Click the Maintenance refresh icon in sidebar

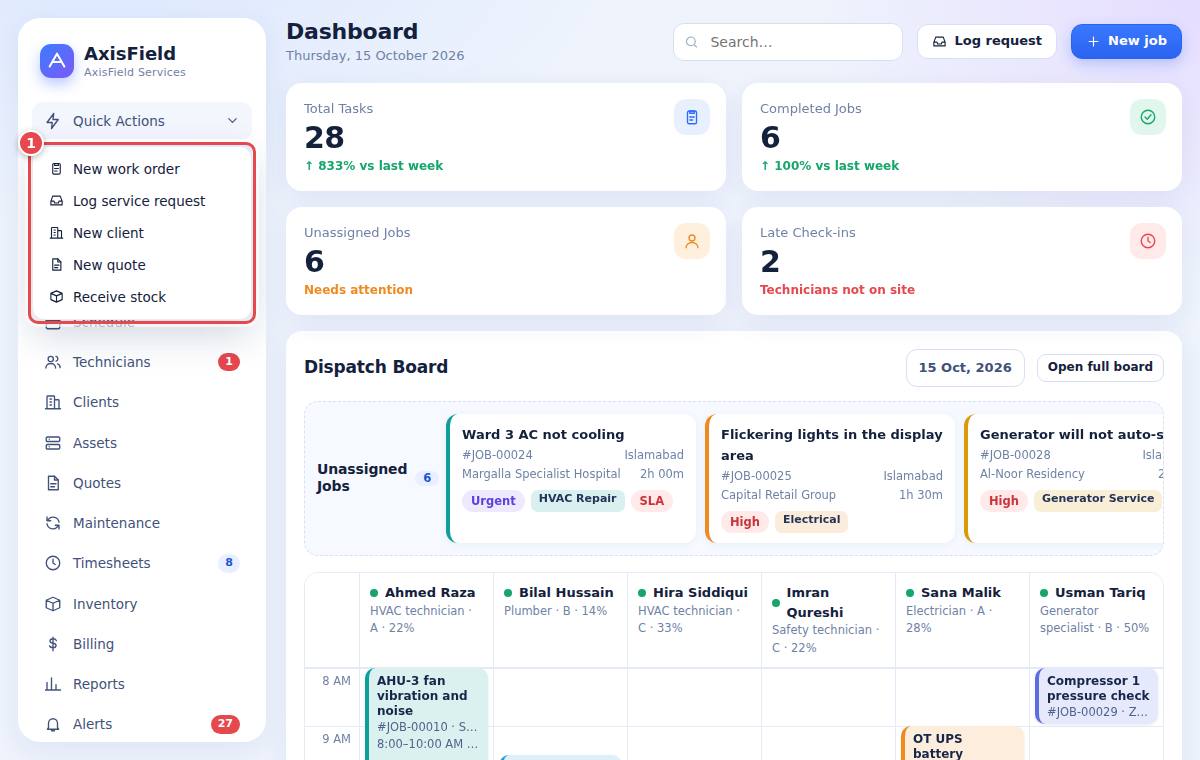[53, 523]
